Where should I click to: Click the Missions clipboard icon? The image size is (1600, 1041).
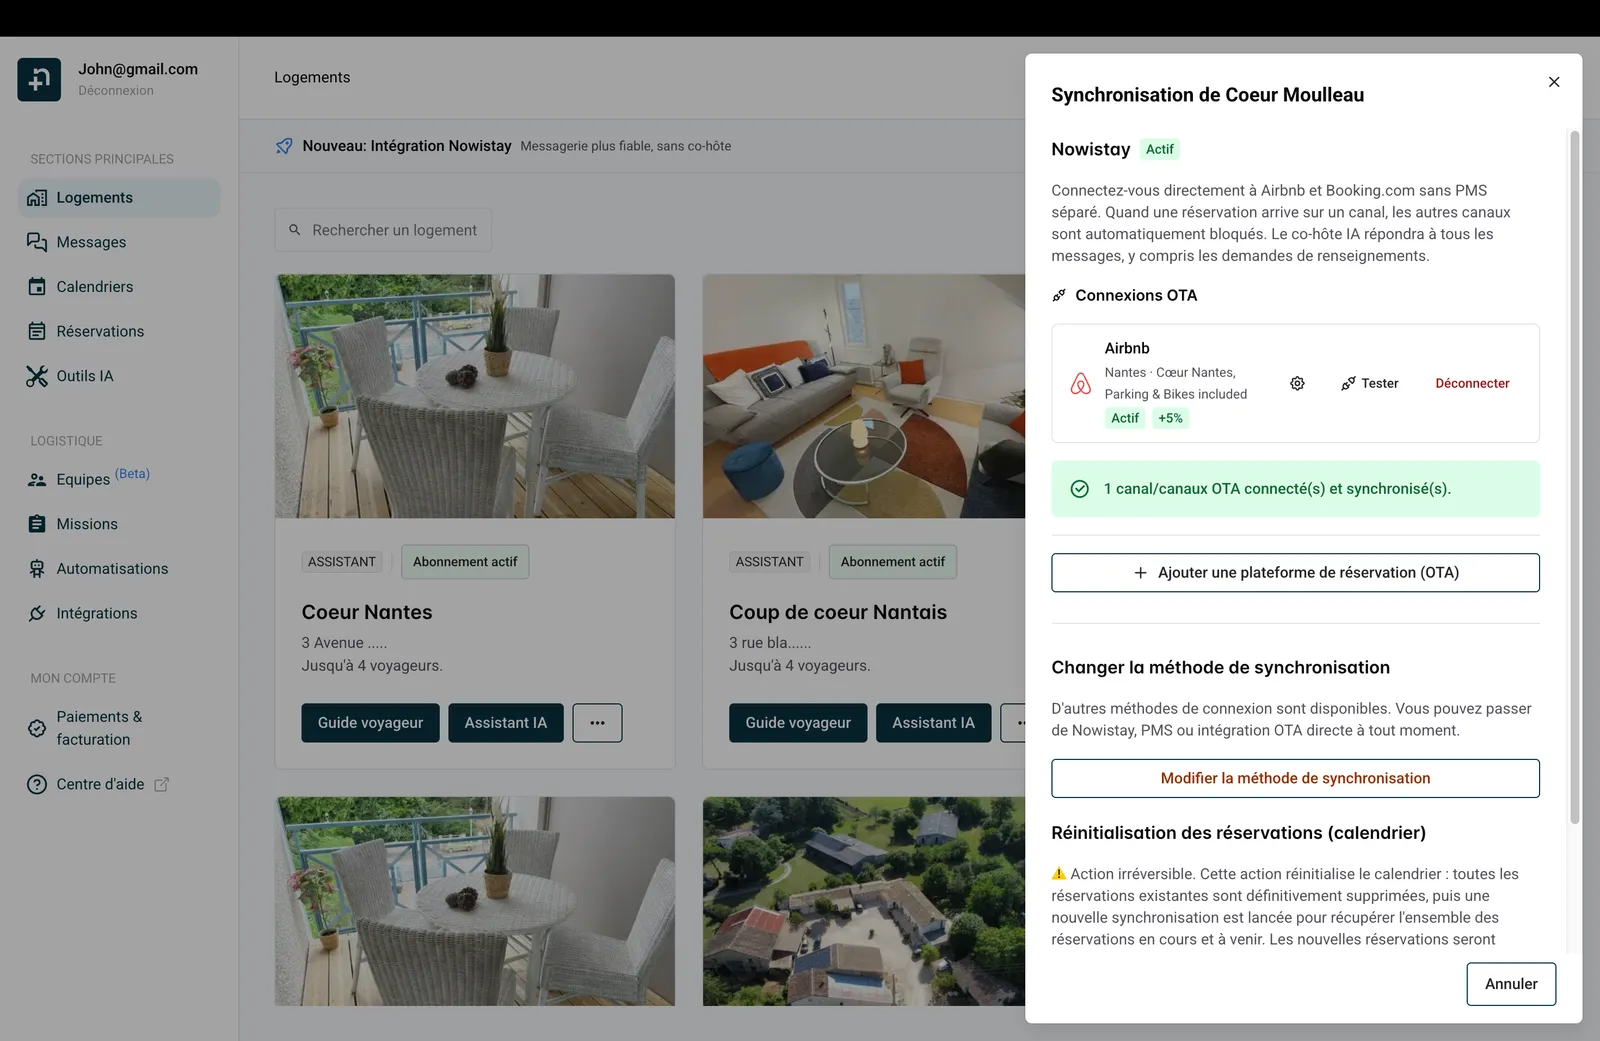[37, 524]
